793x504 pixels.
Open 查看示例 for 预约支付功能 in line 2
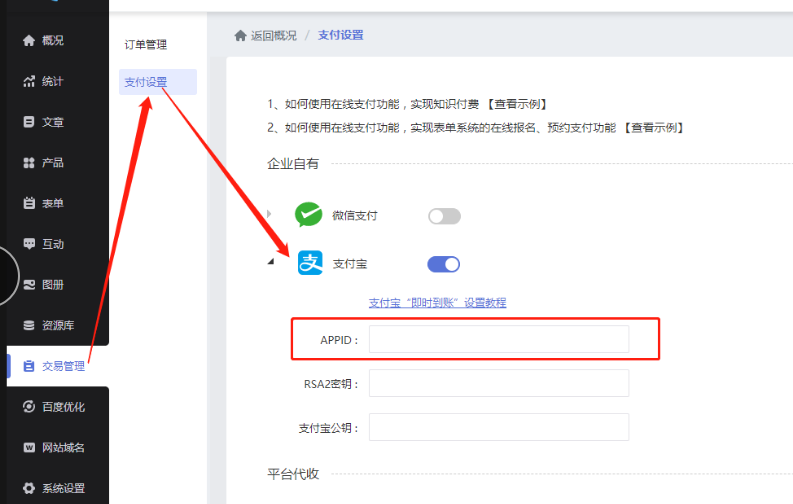pos(653,128)
